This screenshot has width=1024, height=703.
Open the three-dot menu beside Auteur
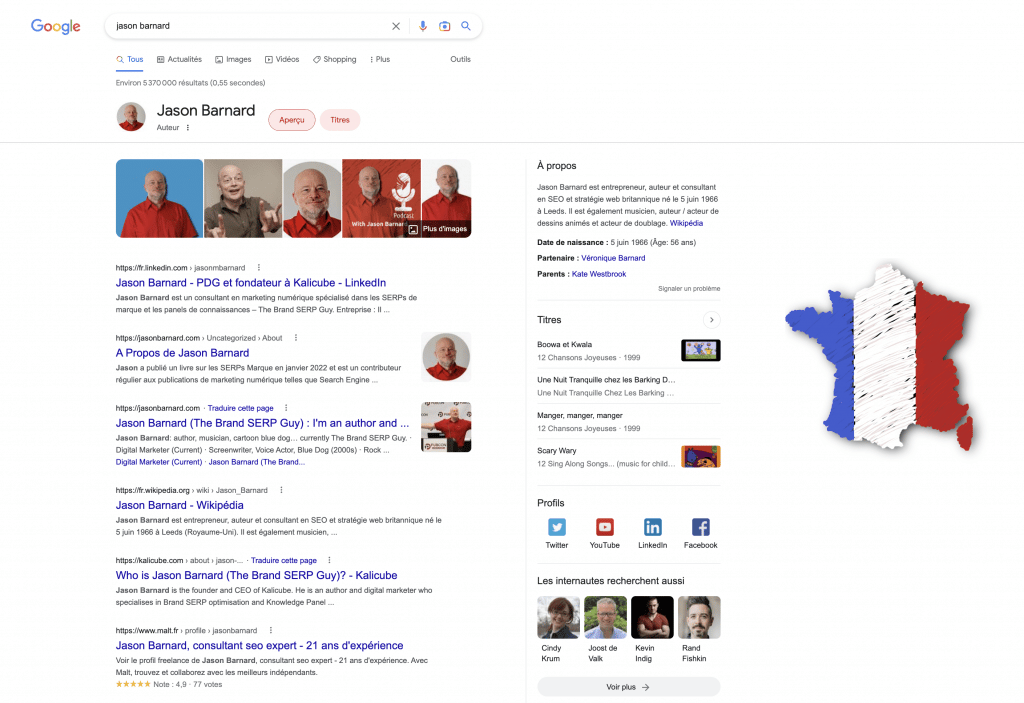[x=187, y=128]
